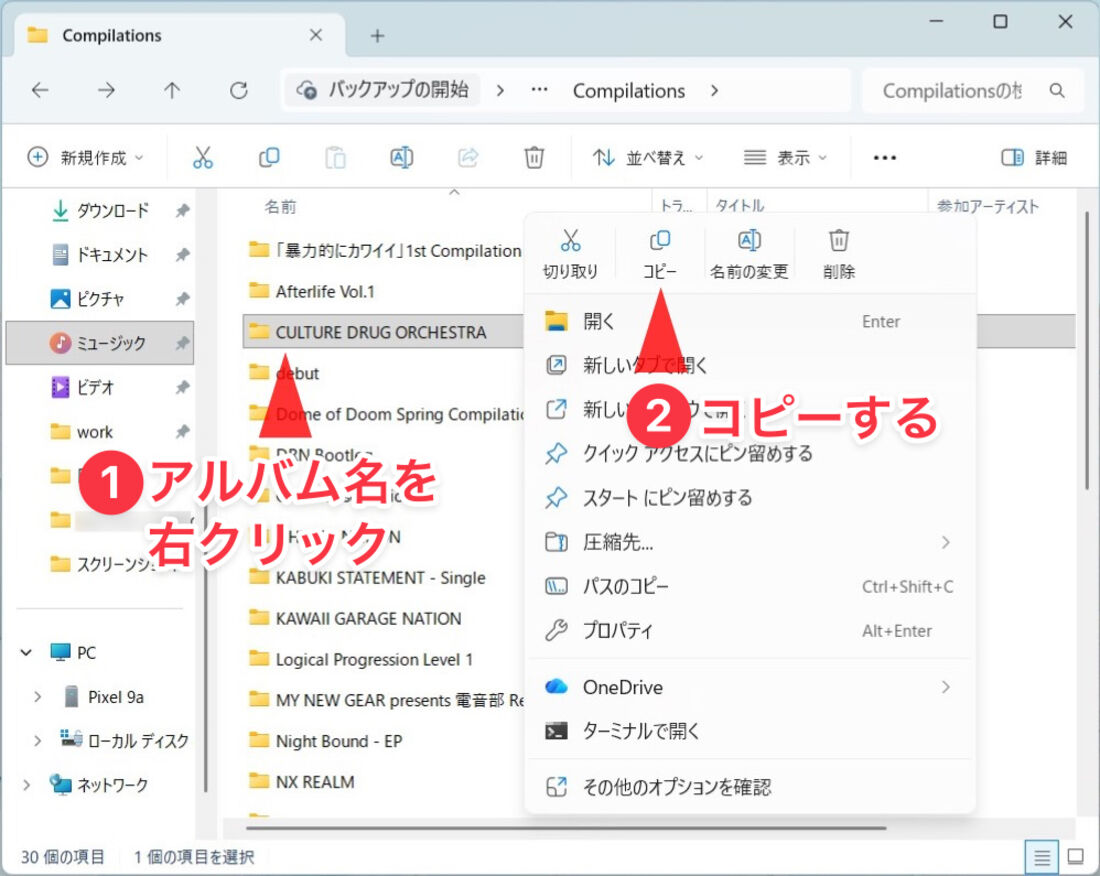Choose パスのコピー in context menu
The image size is (1100, 876).
tap(749, 586)
